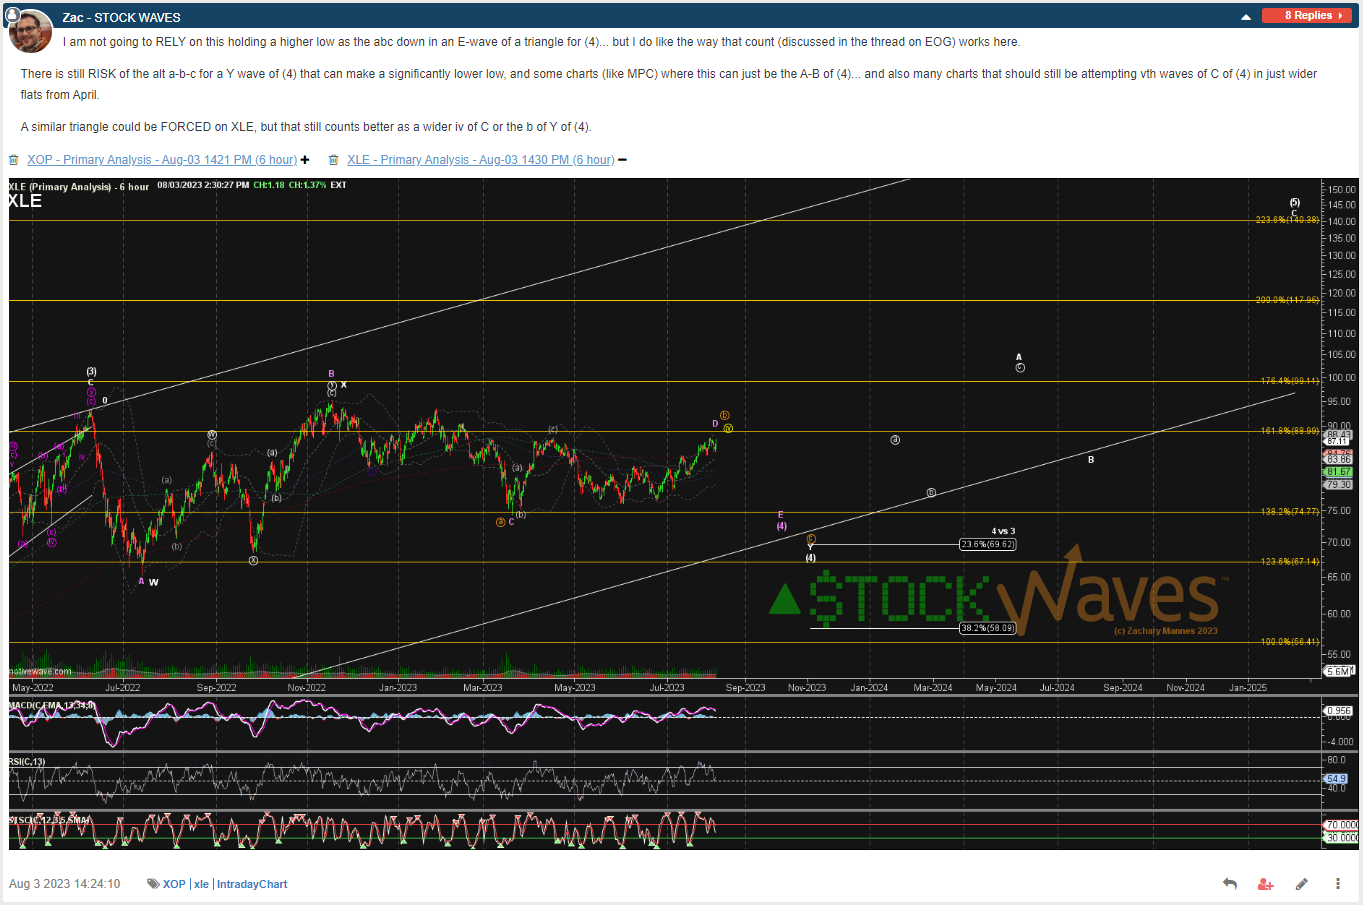Click the 100.0%(56.41) Fibonacci label
This screenshot has height=905, width=1363.
[1289, 642]
